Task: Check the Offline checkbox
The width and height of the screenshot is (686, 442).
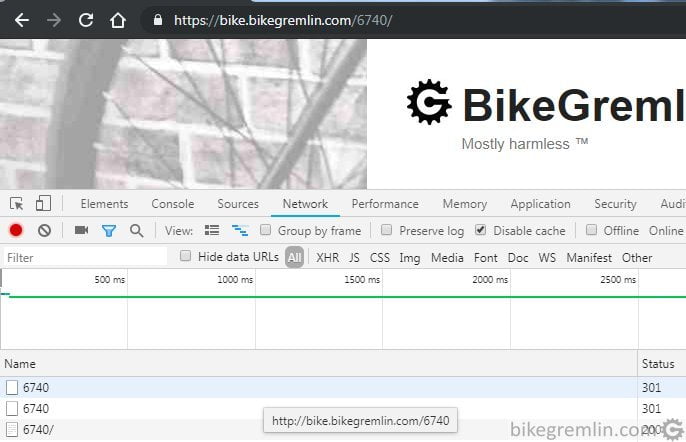Action: pyautogui.click(x=591, y=230)
